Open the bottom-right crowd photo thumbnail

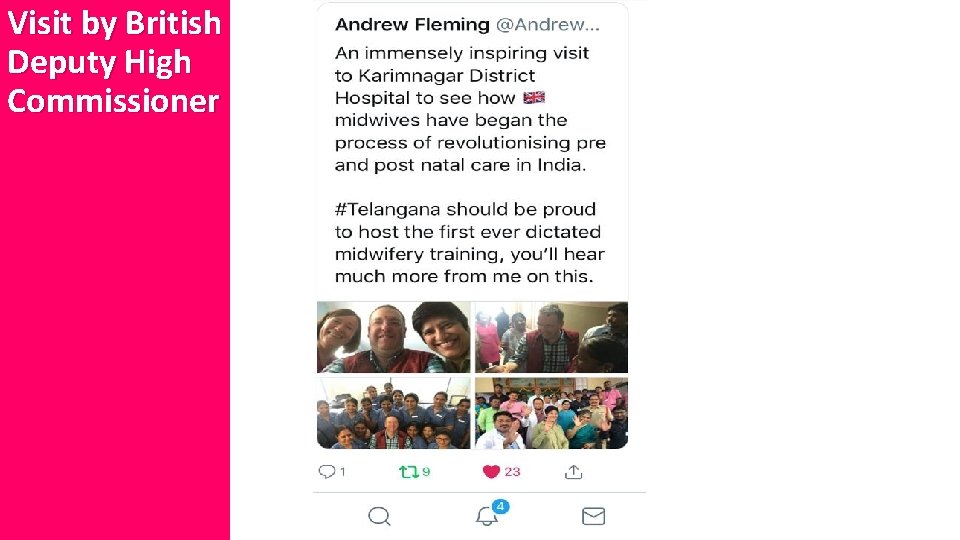552,413
